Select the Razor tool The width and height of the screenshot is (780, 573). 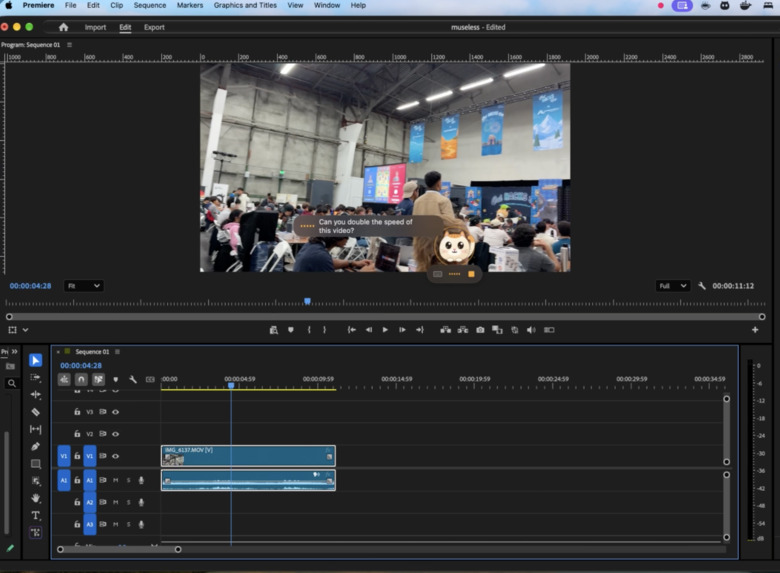click(35, 412)
